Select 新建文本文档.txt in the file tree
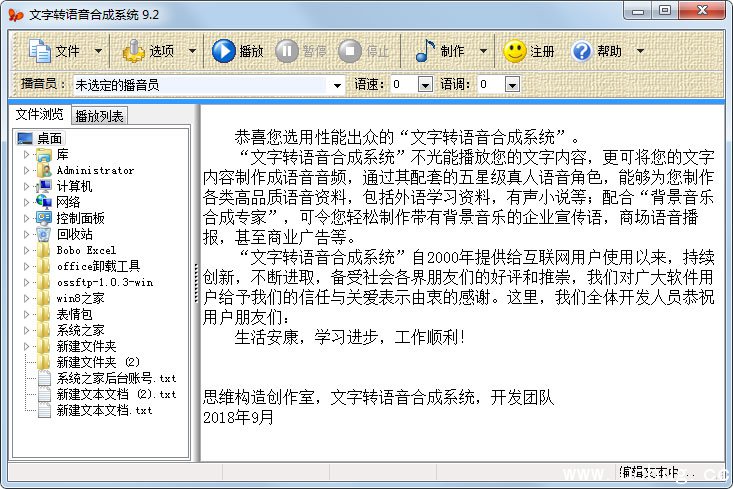The width and height of the screenshot is (733, 489). click(104, 410)
